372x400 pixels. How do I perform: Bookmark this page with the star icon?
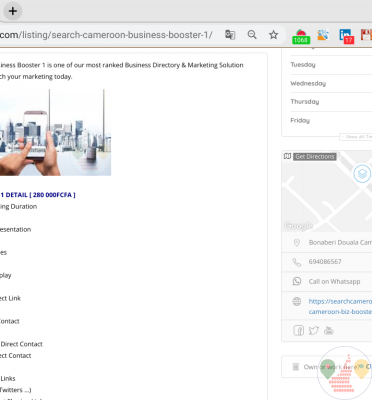273,35
